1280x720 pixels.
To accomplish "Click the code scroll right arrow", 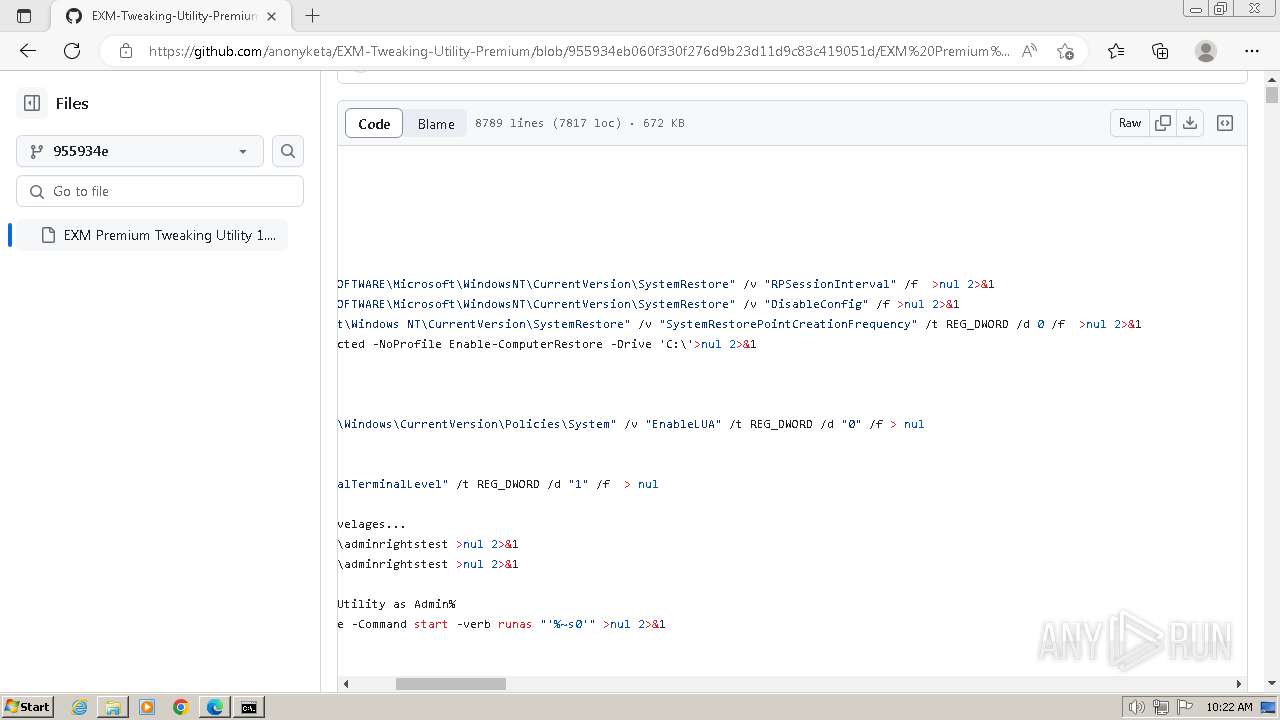I will pyautogui.click(x=1238, y=684).
